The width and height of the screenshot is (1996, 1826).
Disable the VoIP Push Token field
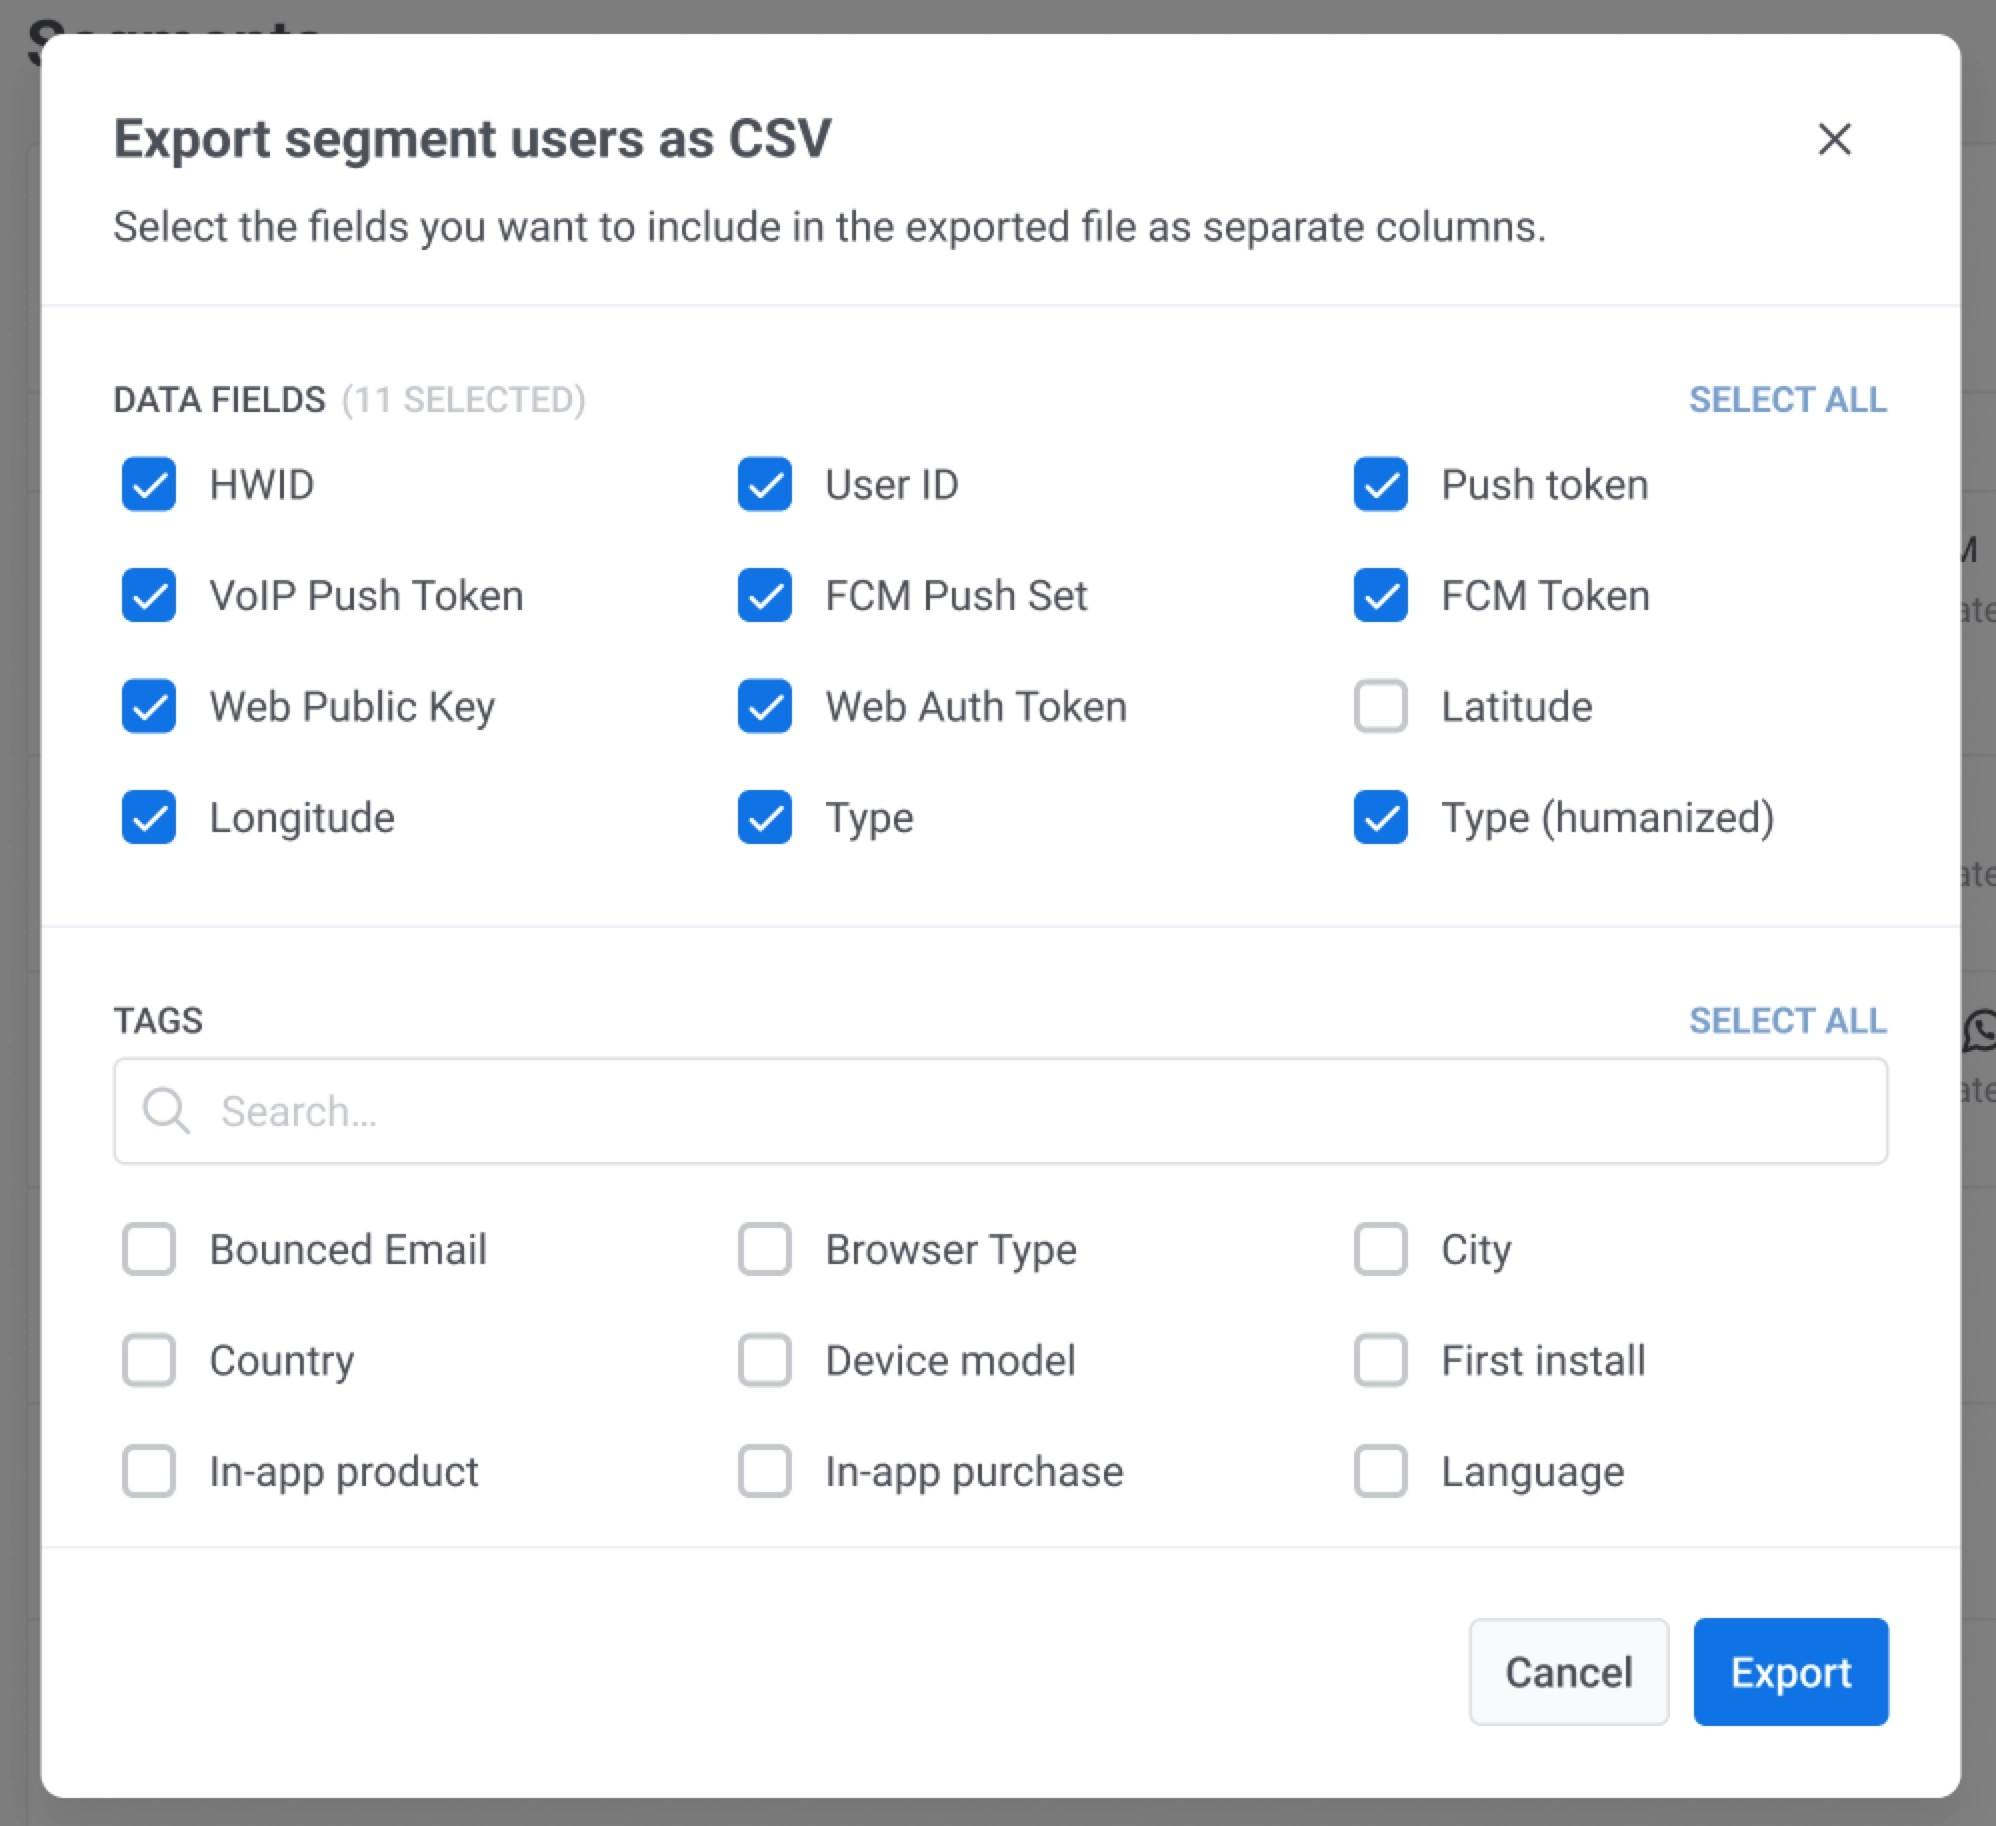[x=148, y=595]
